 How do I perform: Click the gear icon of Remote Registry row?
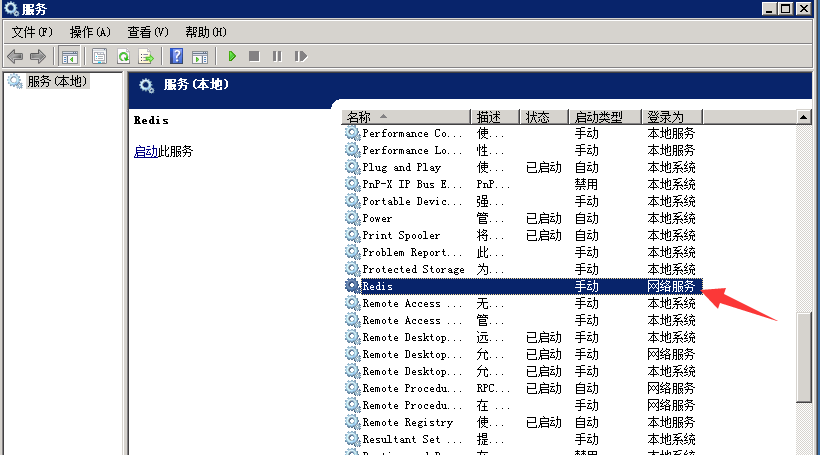[352, 422]
